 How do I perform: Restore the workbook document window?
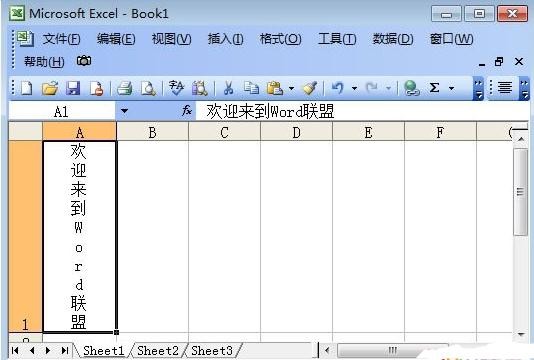click(x=499, y=62)
